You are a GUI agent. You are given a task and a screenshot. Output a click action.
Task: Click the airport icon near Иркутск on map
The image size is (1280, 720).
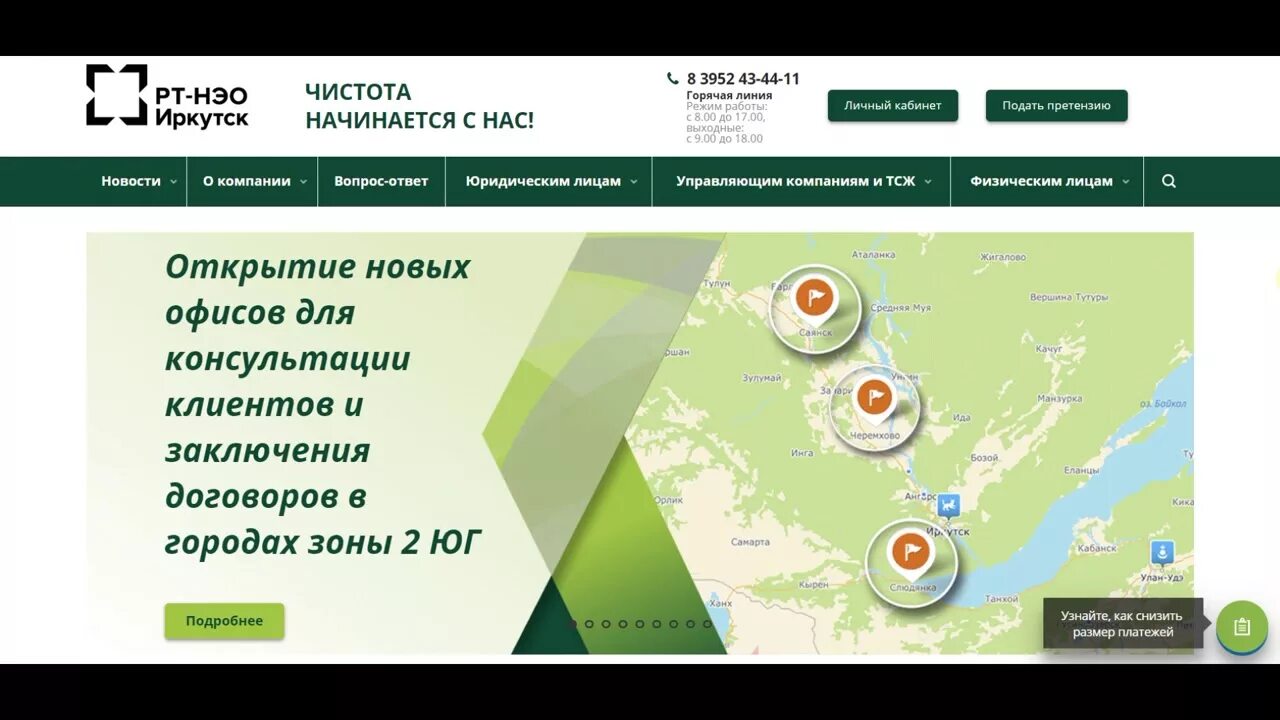tap(949, 504)
